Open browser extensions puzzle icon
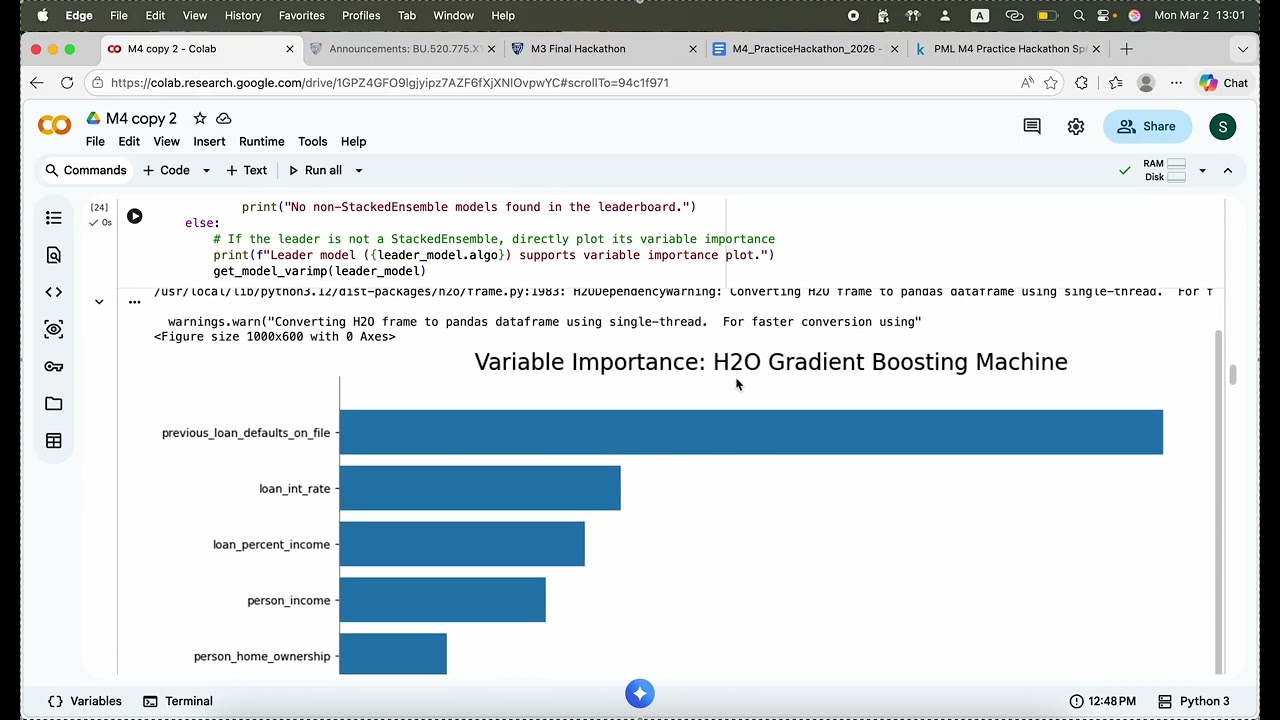The width and height of the screenshot is (1280, 720). tap(1081, 83)
